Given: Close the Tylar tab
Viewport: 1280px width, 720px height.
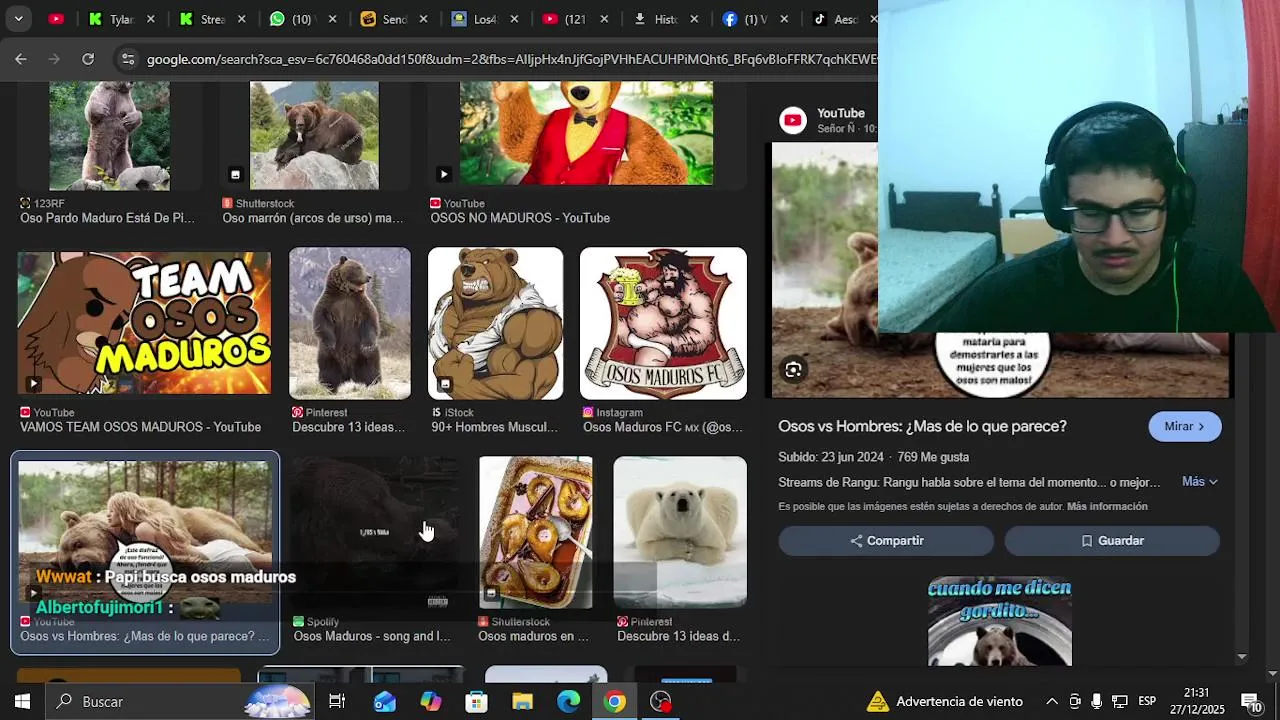Looking at the screenshot, I should point(150,19).
